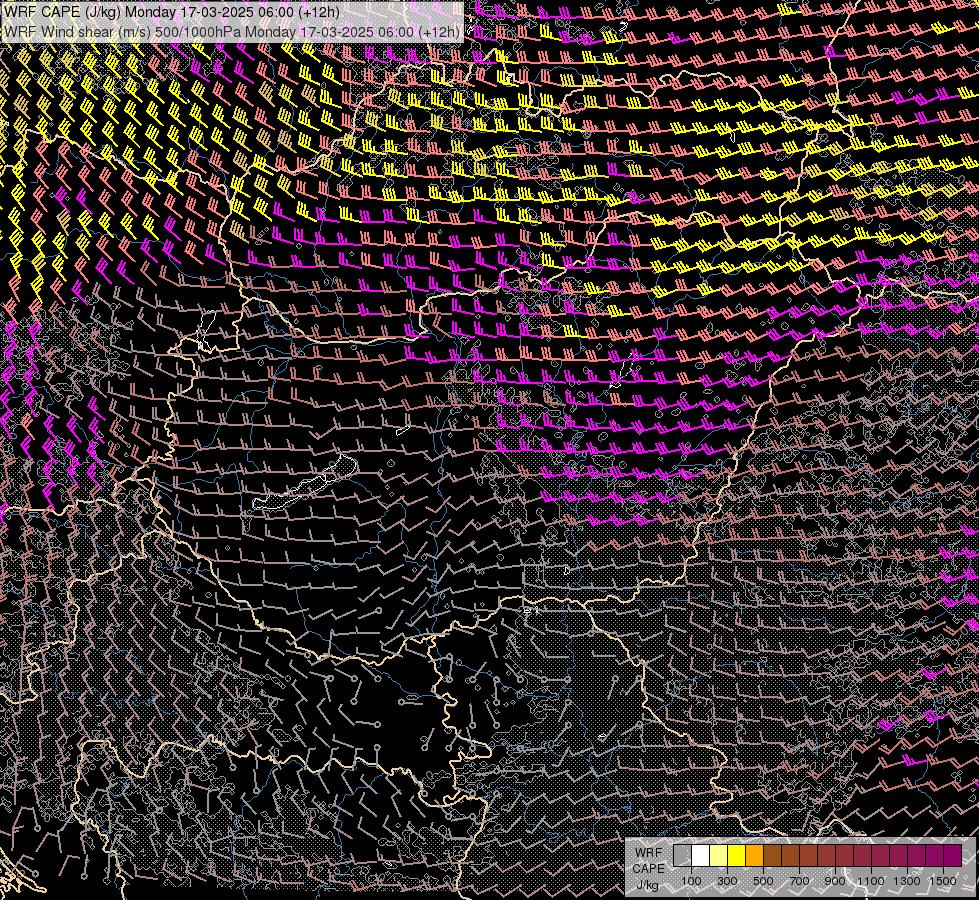The image size is (979, 900).
Task: Click the WRF Wind shear title line
Action: (x=232, y=31)
